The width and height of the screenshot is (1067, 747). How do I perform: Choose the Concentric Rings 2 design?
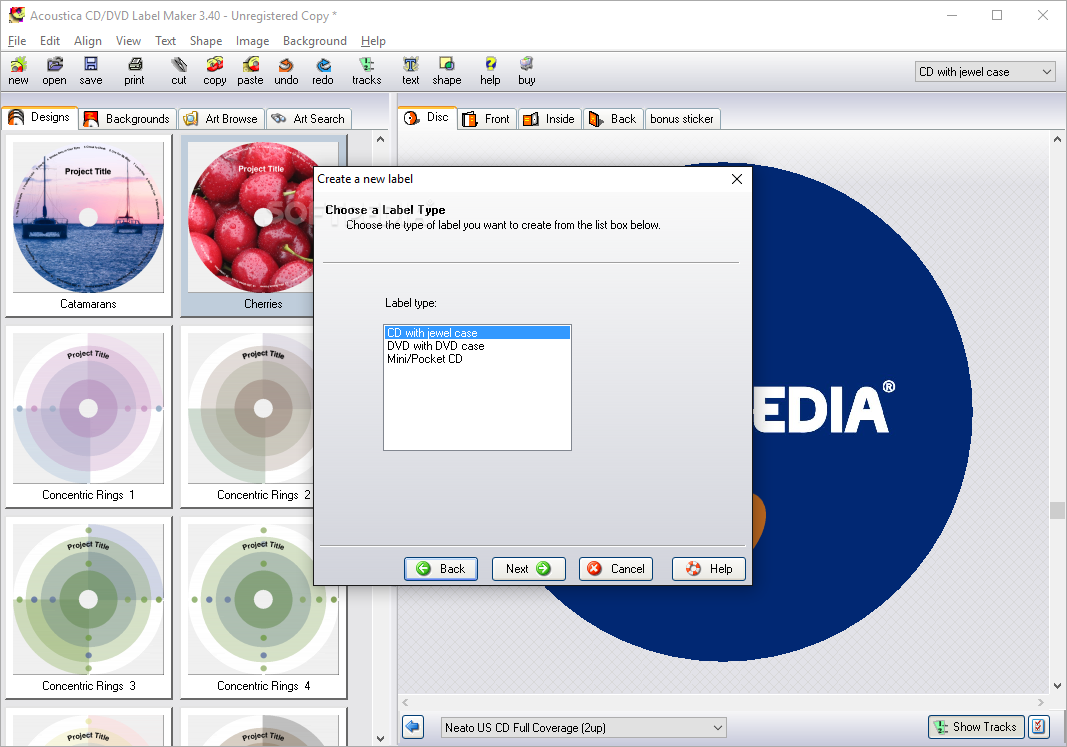[248, 416]
